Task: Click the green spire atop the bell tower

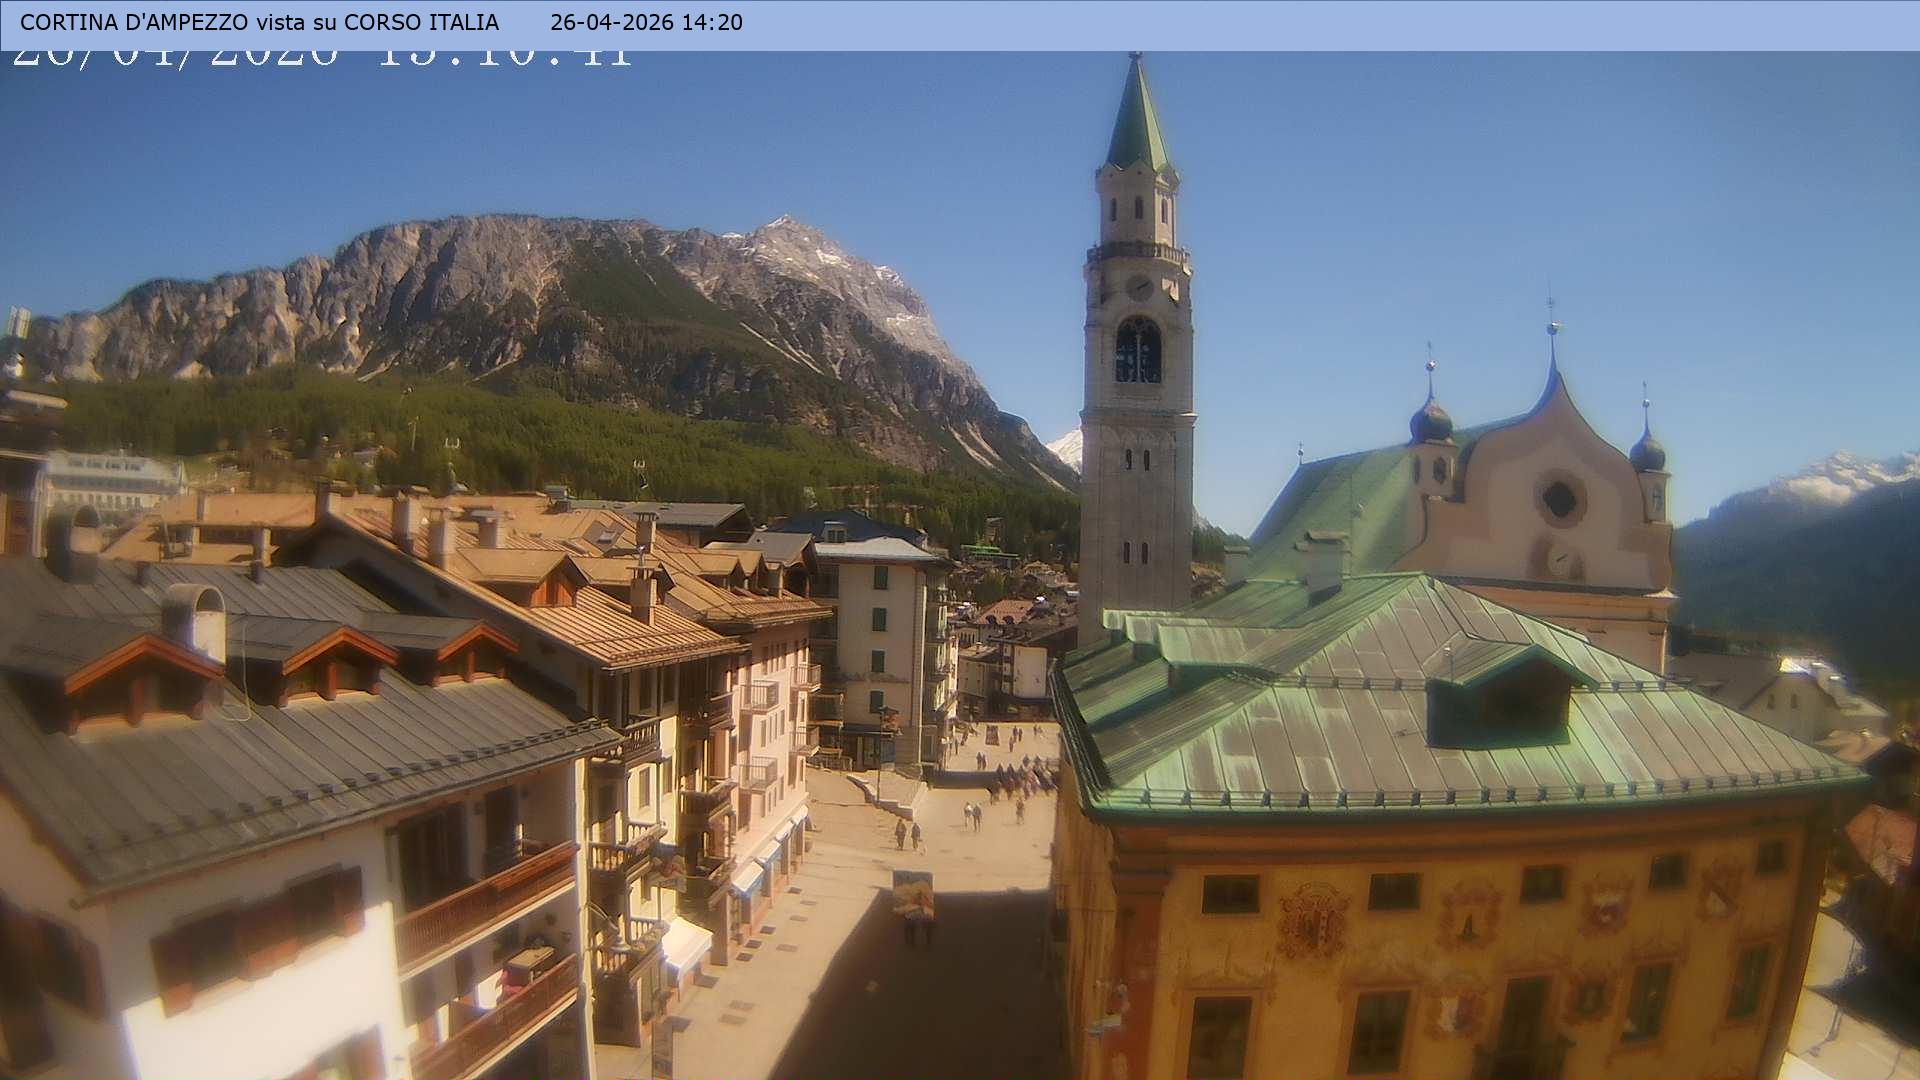Action: click(x=1137, y=122)
